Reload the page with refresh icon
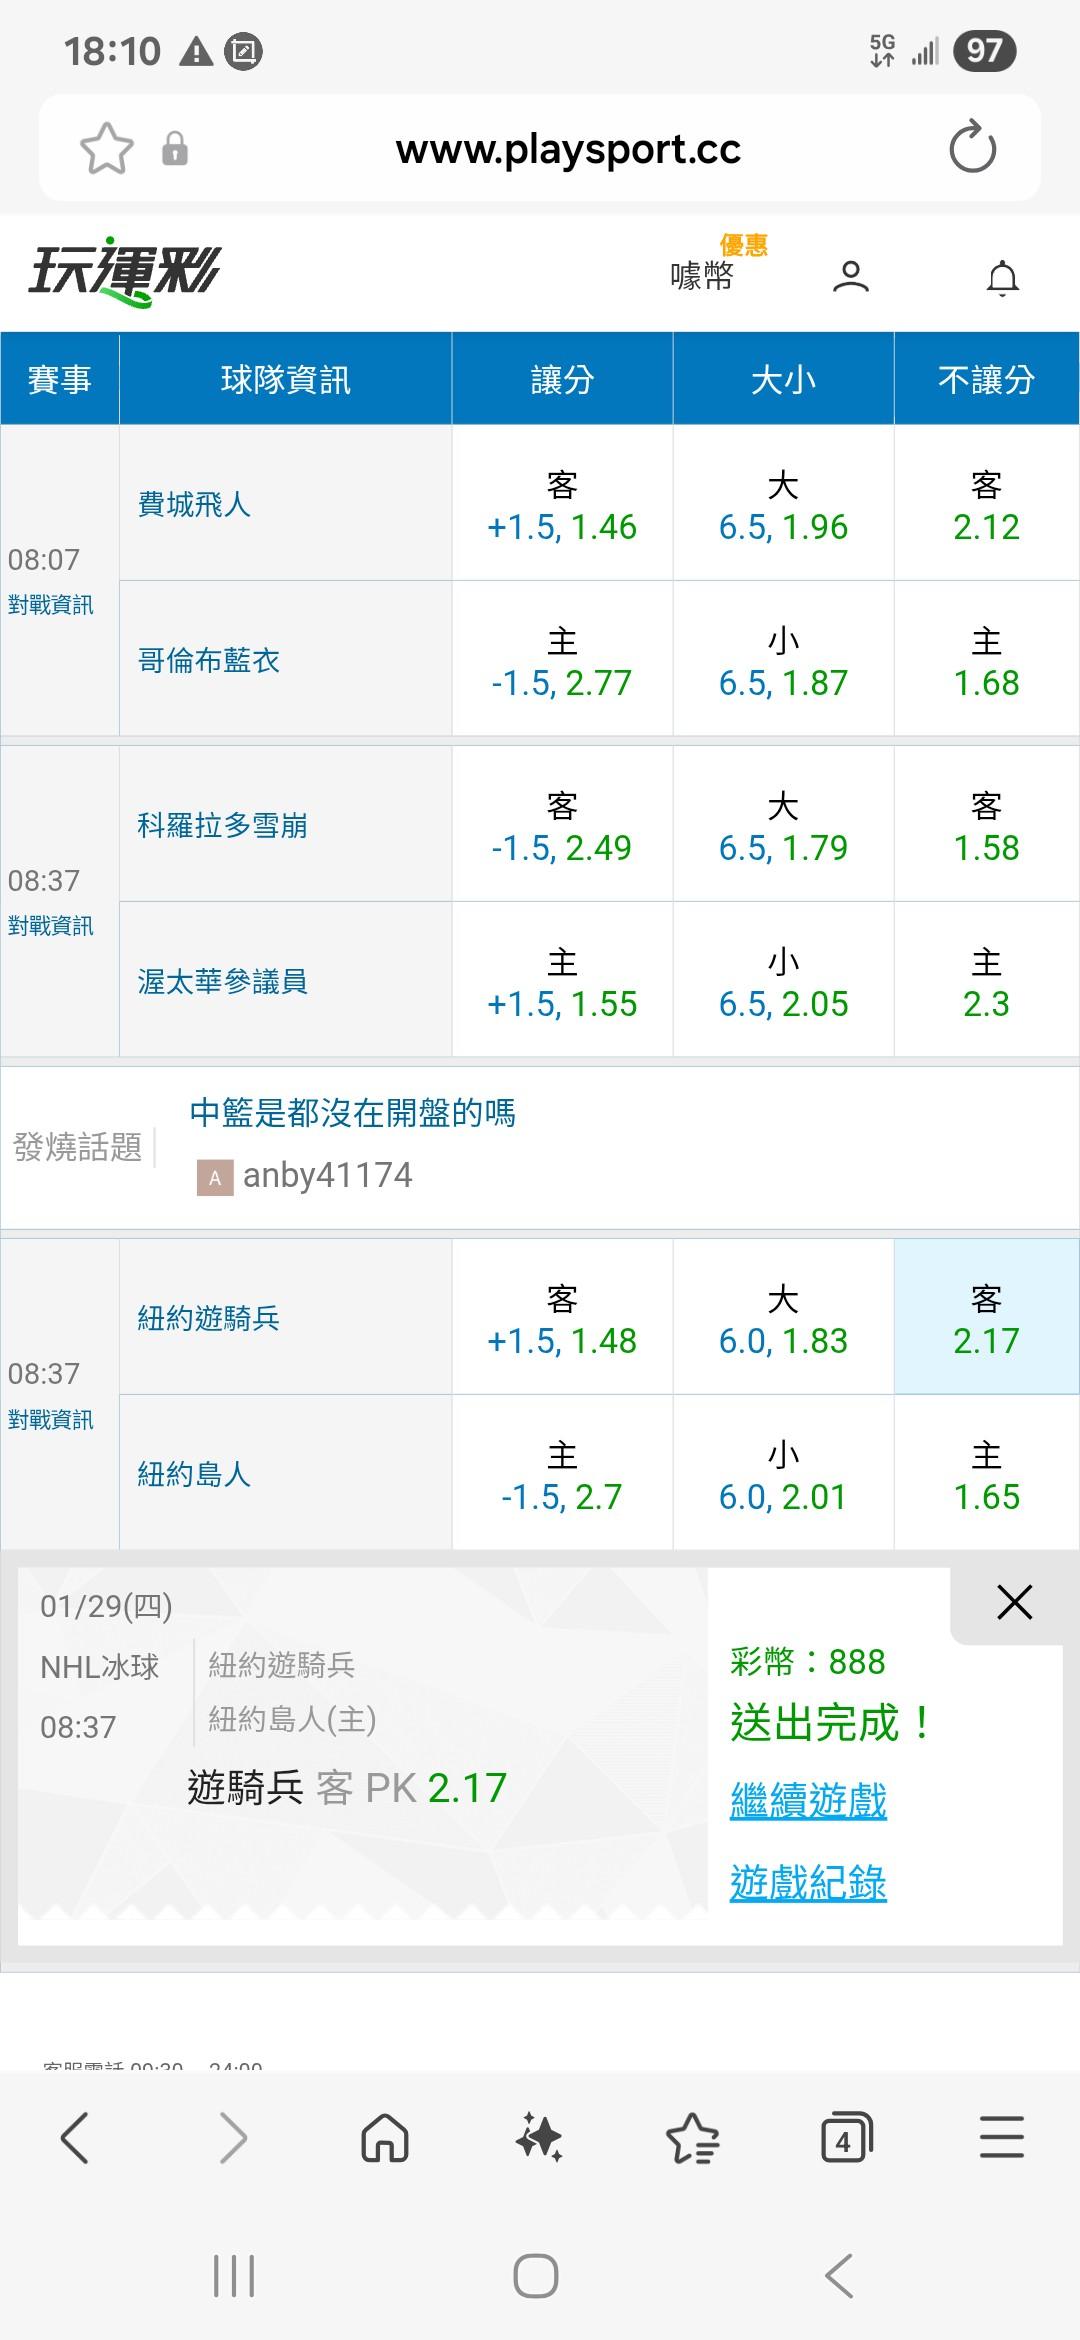Viewport: 1080px width, 2340px height. (972, 149)
